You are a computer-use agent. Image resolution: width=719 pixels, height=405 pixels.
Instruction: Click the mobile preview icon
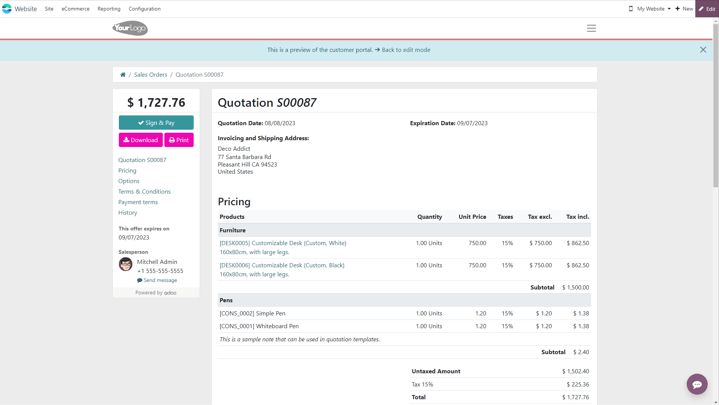click(x=630, y=9)
